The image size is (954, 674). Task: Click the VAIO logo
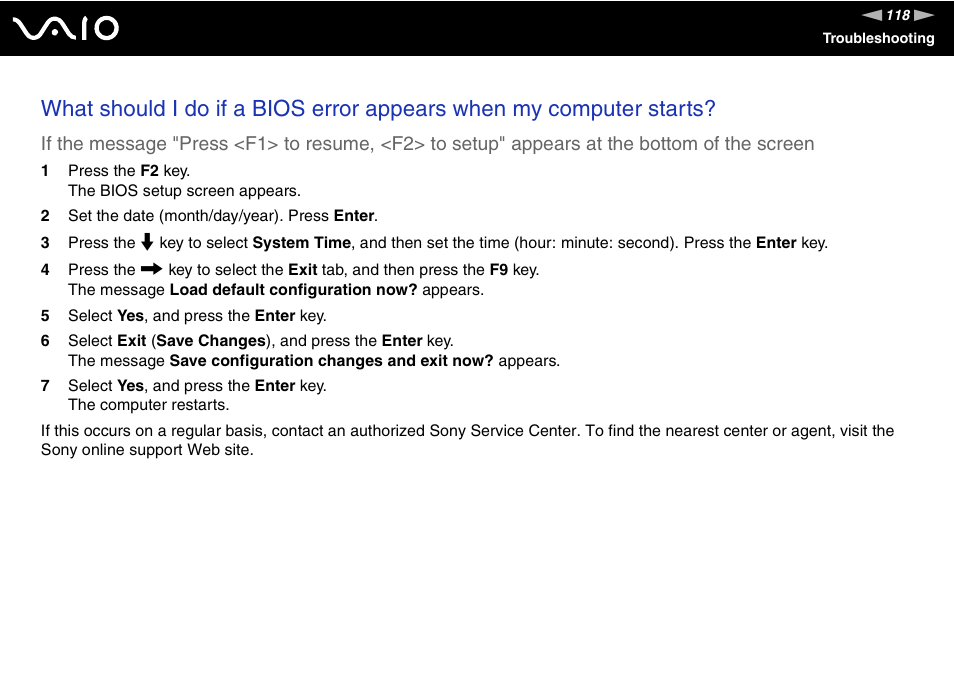[x=66, y=29]
